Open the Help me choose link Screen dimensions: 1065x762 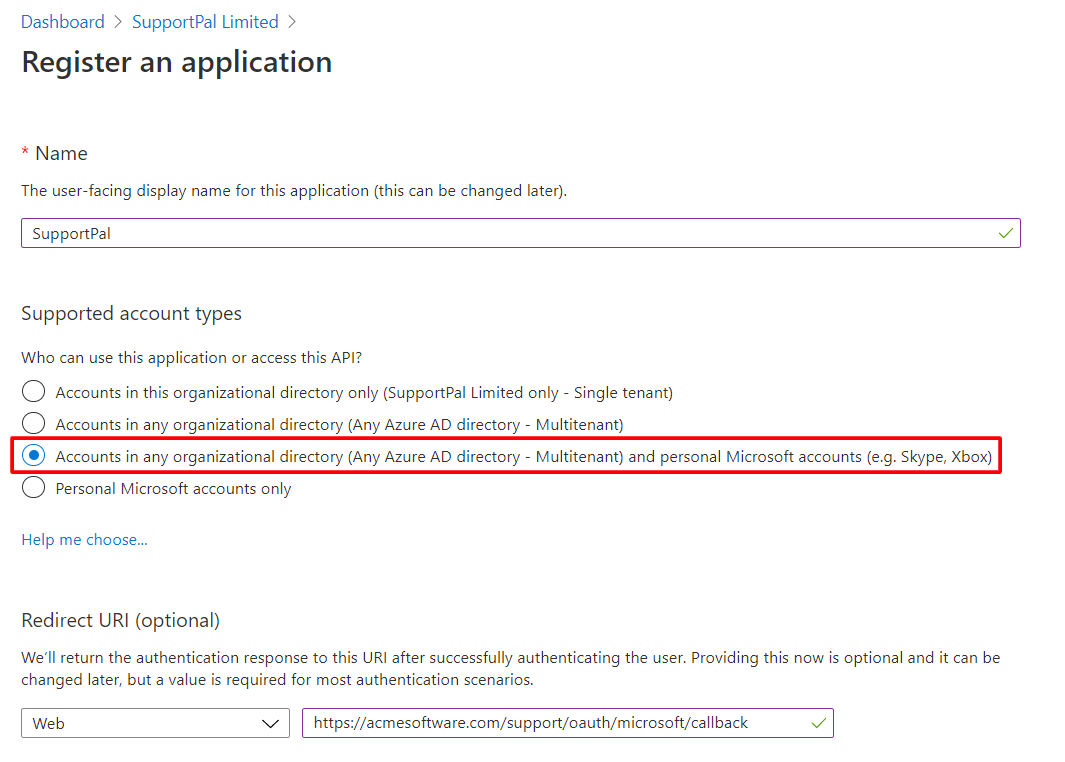coord(84,539)
